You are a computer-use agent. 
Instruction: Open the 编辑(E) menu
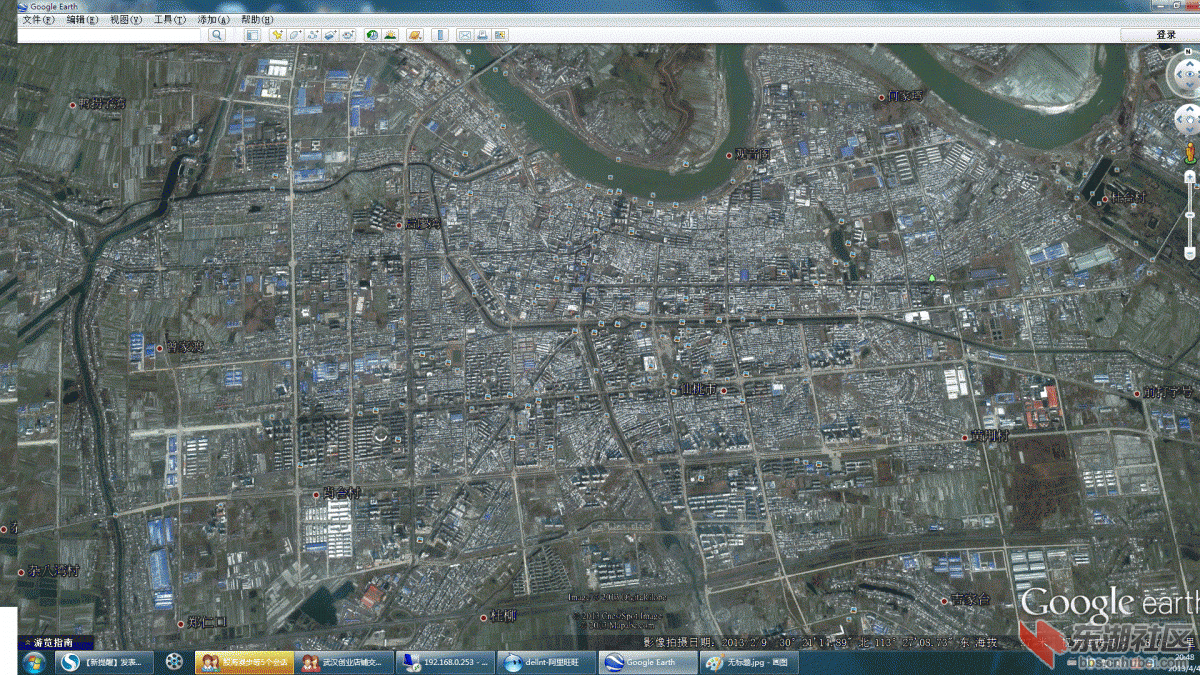pos(82,19)
